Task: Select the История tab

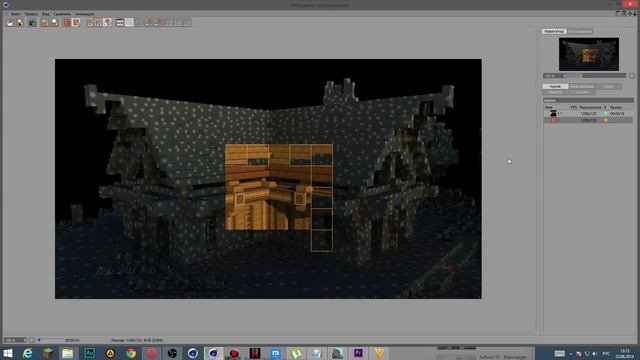Action: (555, 87)
